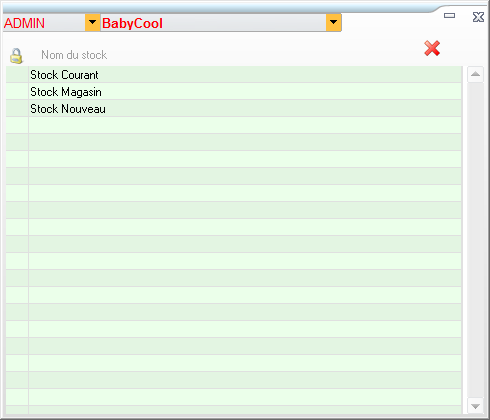The height and width of the screenshot is (420, 490).
Task: Expand the BabyCool dropdown arrow
Action: point(333,23)
